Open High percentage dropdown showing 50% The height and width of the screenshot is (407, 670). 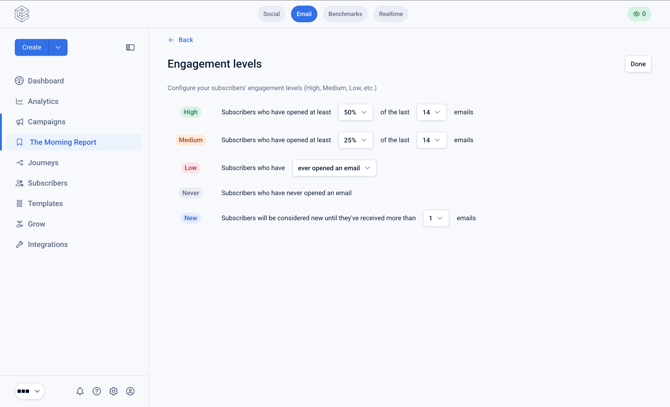pos(356,112)
